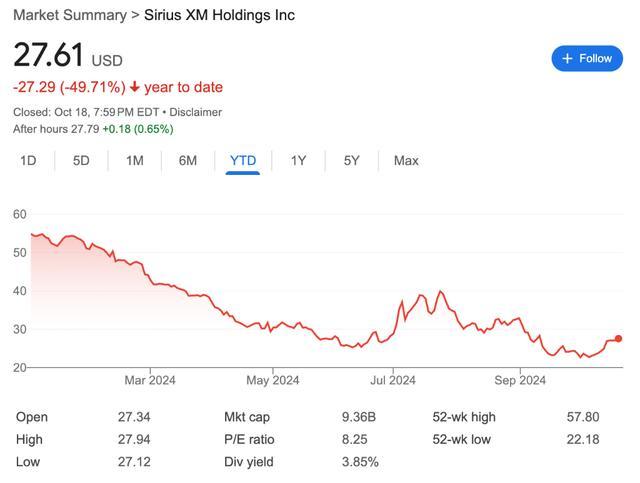
Task: Click the Sirius XM Holdings Inc title
Action: [x=219, y=15]
